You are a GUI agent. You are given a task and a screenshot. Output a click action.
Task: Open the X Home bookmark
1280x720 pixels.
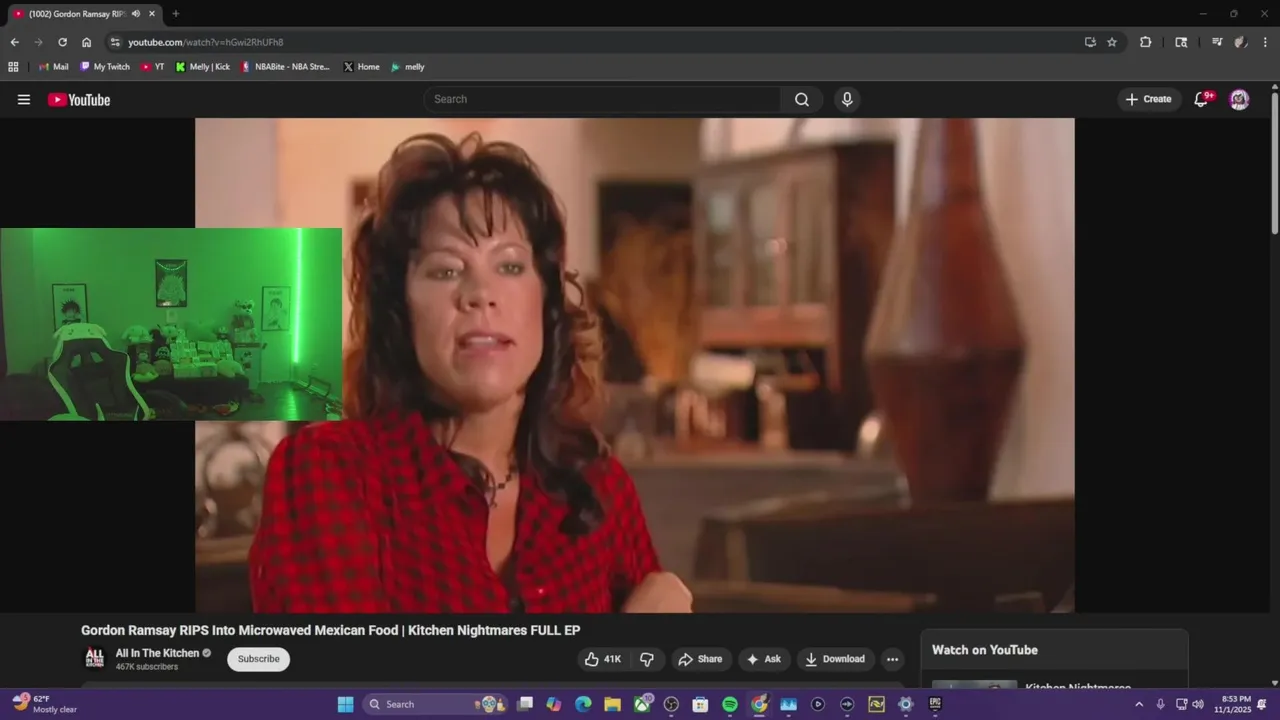pyautogui.click(x=361, y=67)
